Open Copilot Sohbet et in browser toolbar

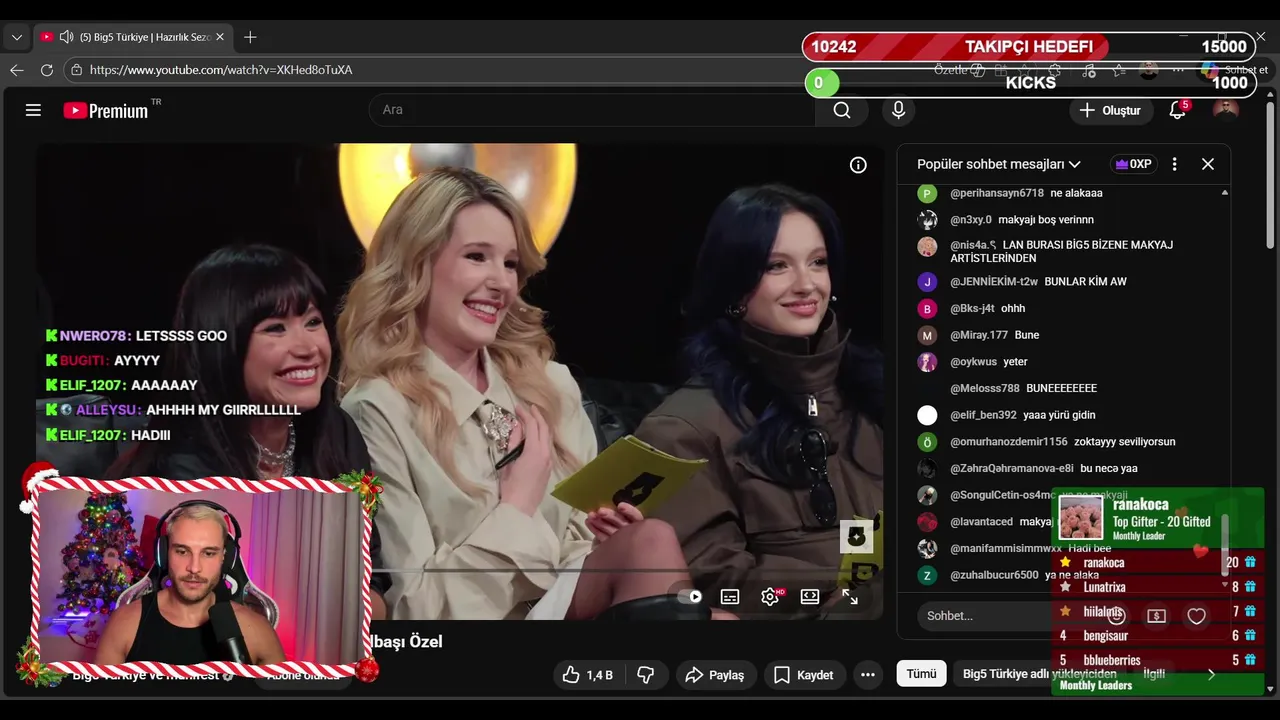[1235, 70]
